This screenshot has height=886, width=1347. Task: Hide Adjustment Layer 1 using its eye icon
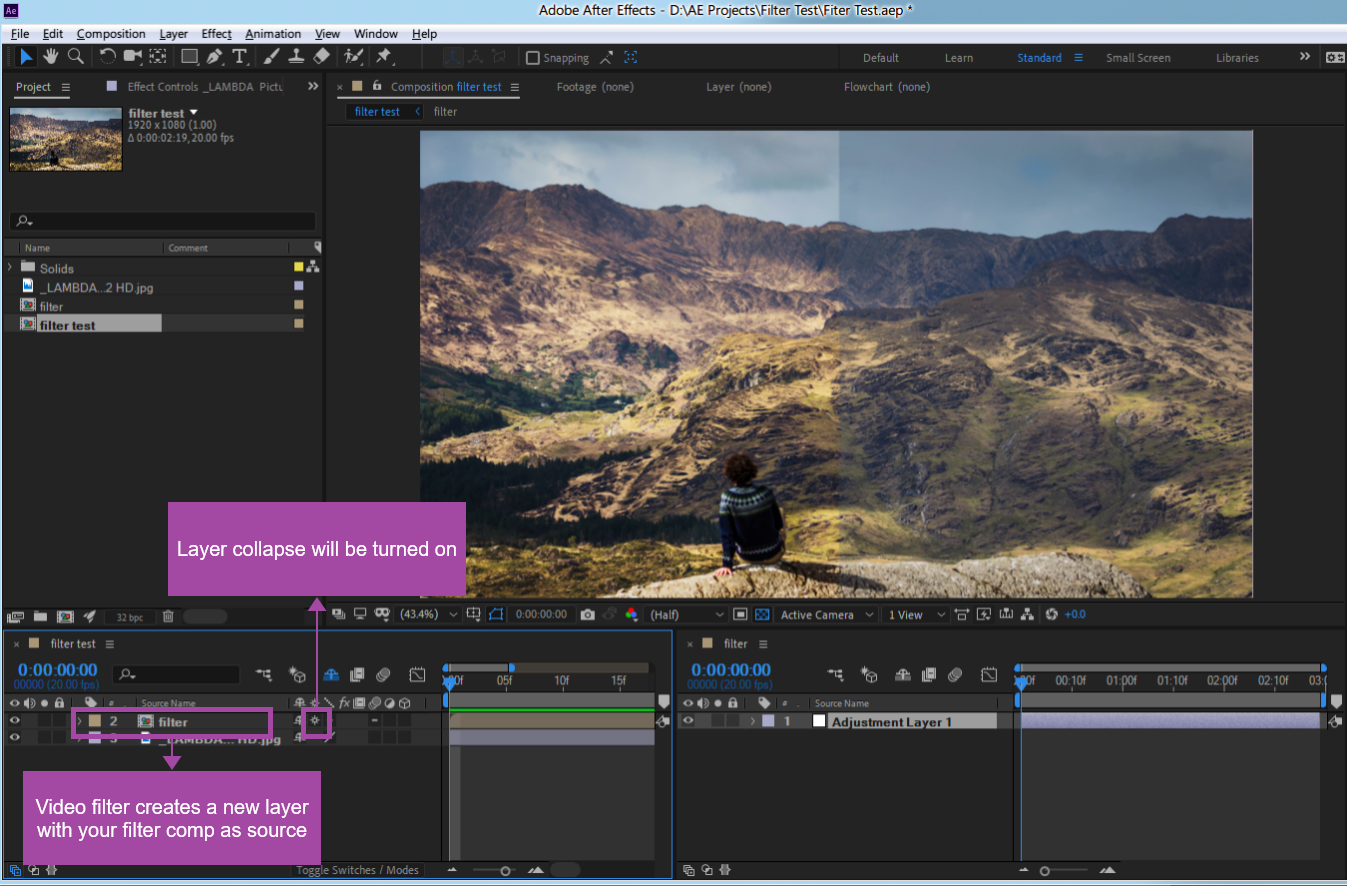(x=688, y=721)
